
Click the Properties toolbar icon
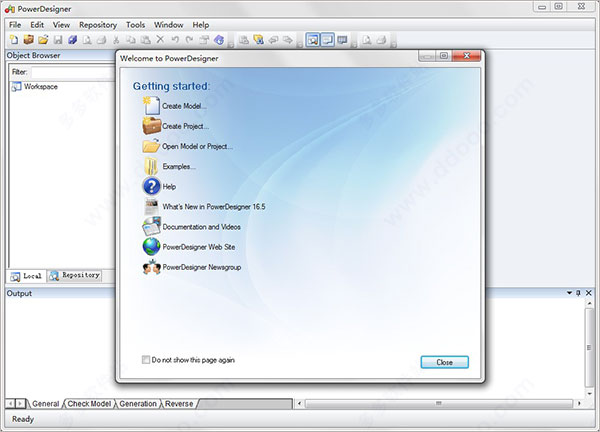tap(204, 39)
